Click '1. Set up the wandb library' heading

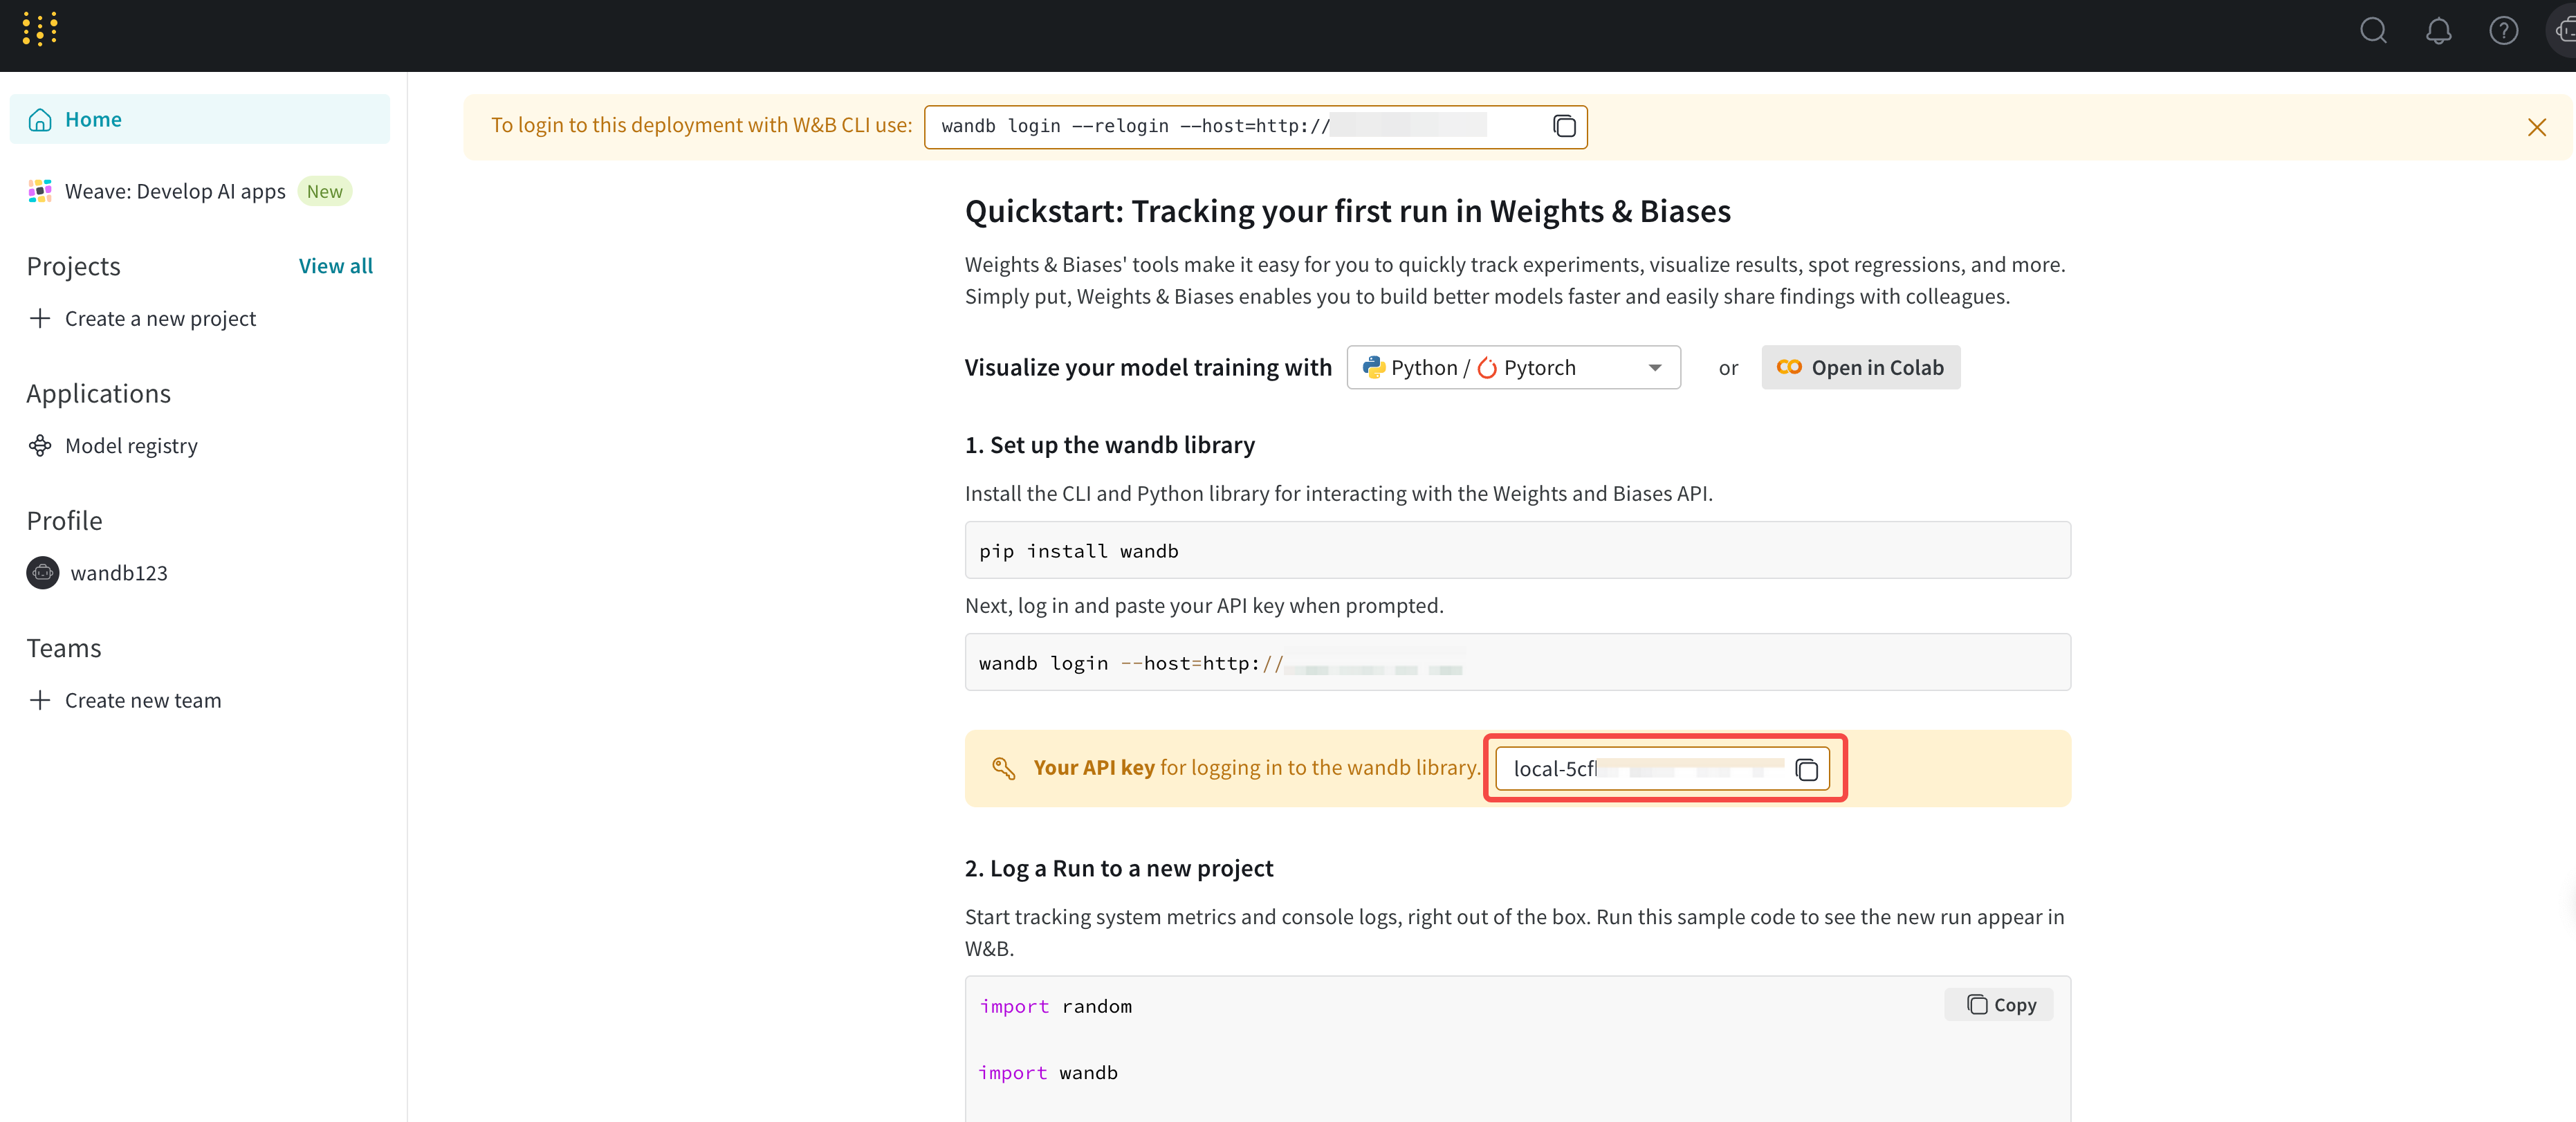tap(1110, 445)
